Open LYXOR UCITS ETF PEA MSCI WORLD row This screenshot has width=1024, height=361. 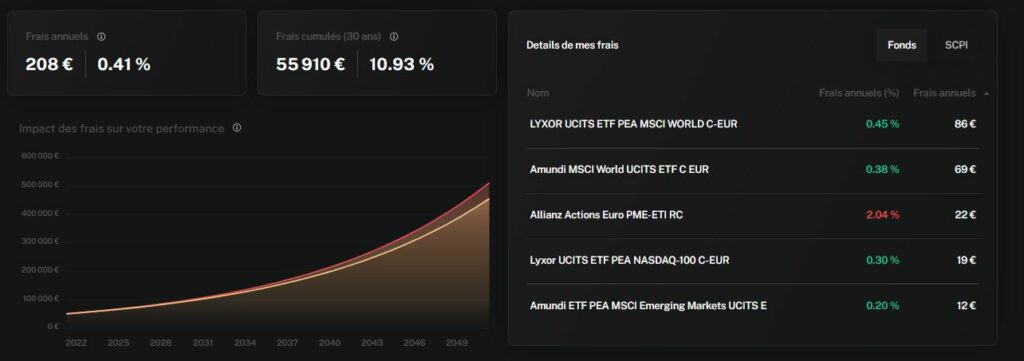point(753,124)
